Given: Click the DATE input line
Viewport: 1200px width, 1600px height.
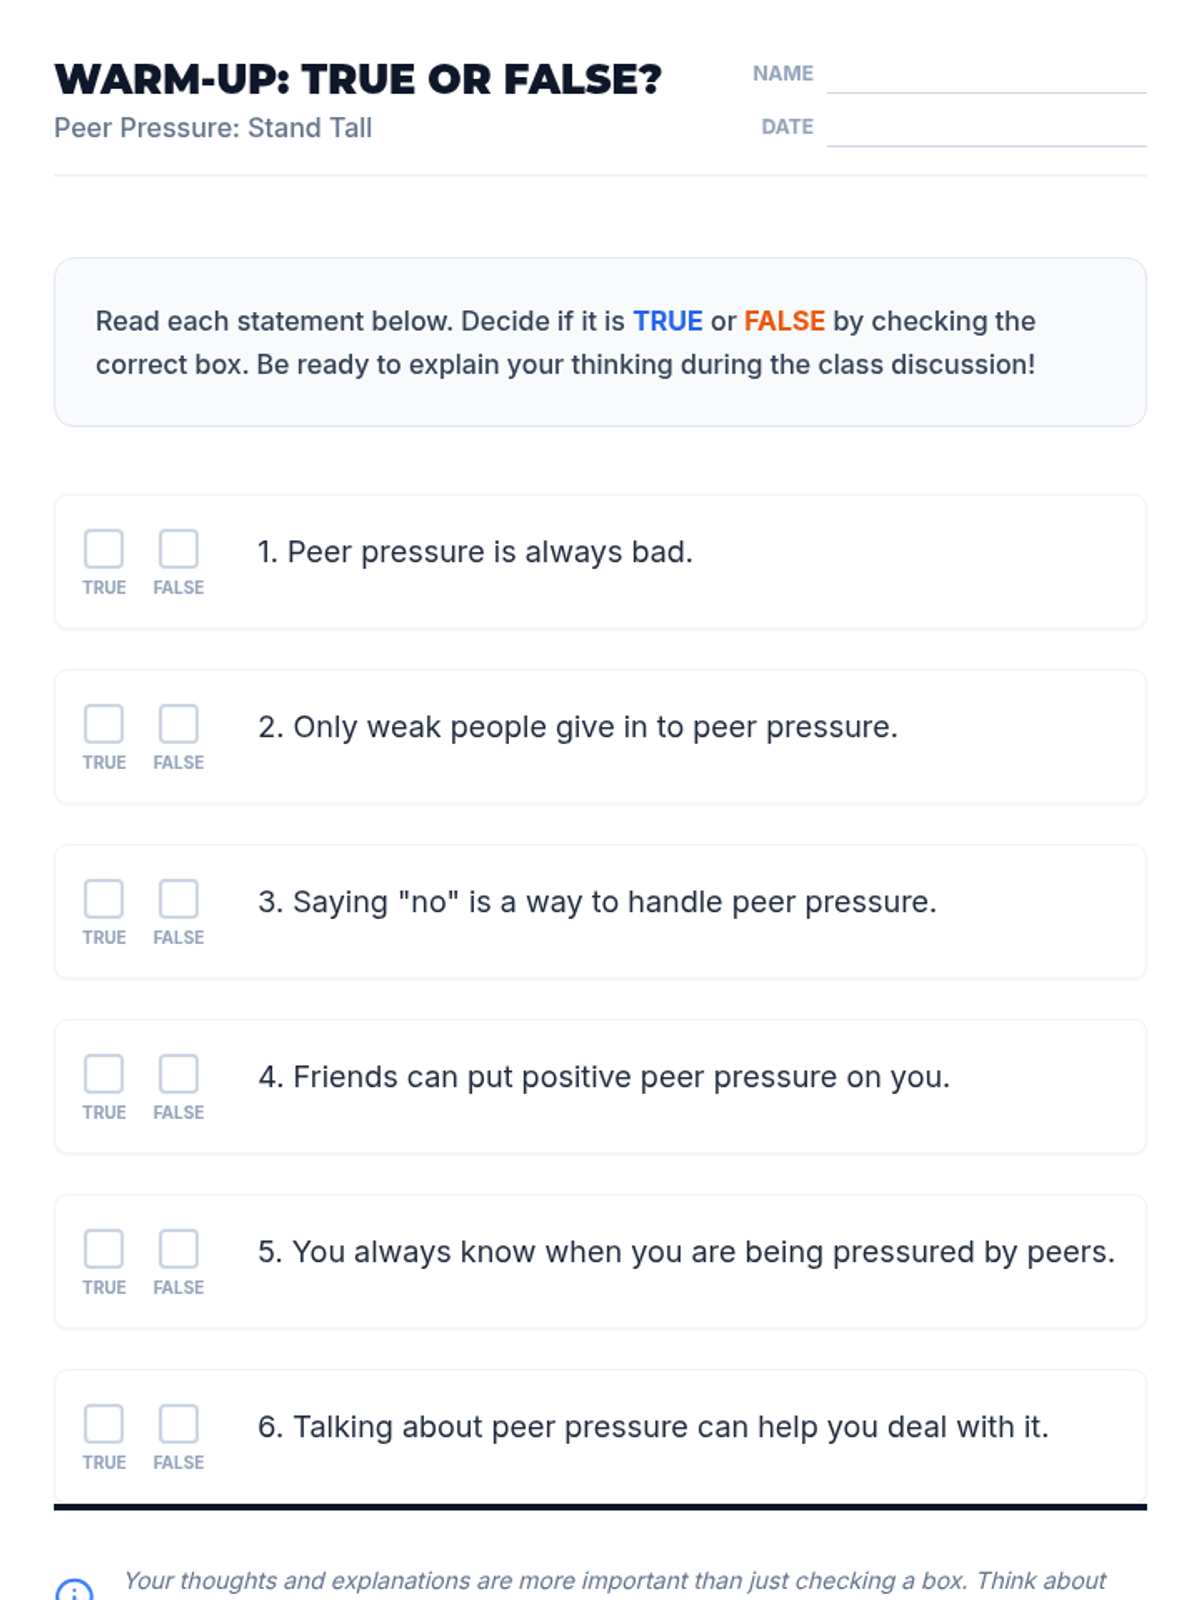Looking at the screenshot, I should (x=986, y=129).
